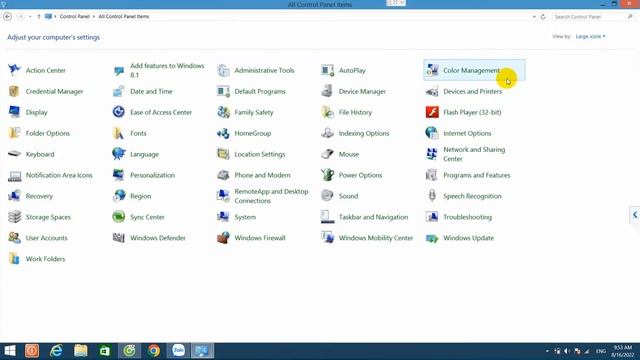640x360 pixels.
Task: Refresh the Control Panel view
Action: pyautogui.click(x=543, y=17)
